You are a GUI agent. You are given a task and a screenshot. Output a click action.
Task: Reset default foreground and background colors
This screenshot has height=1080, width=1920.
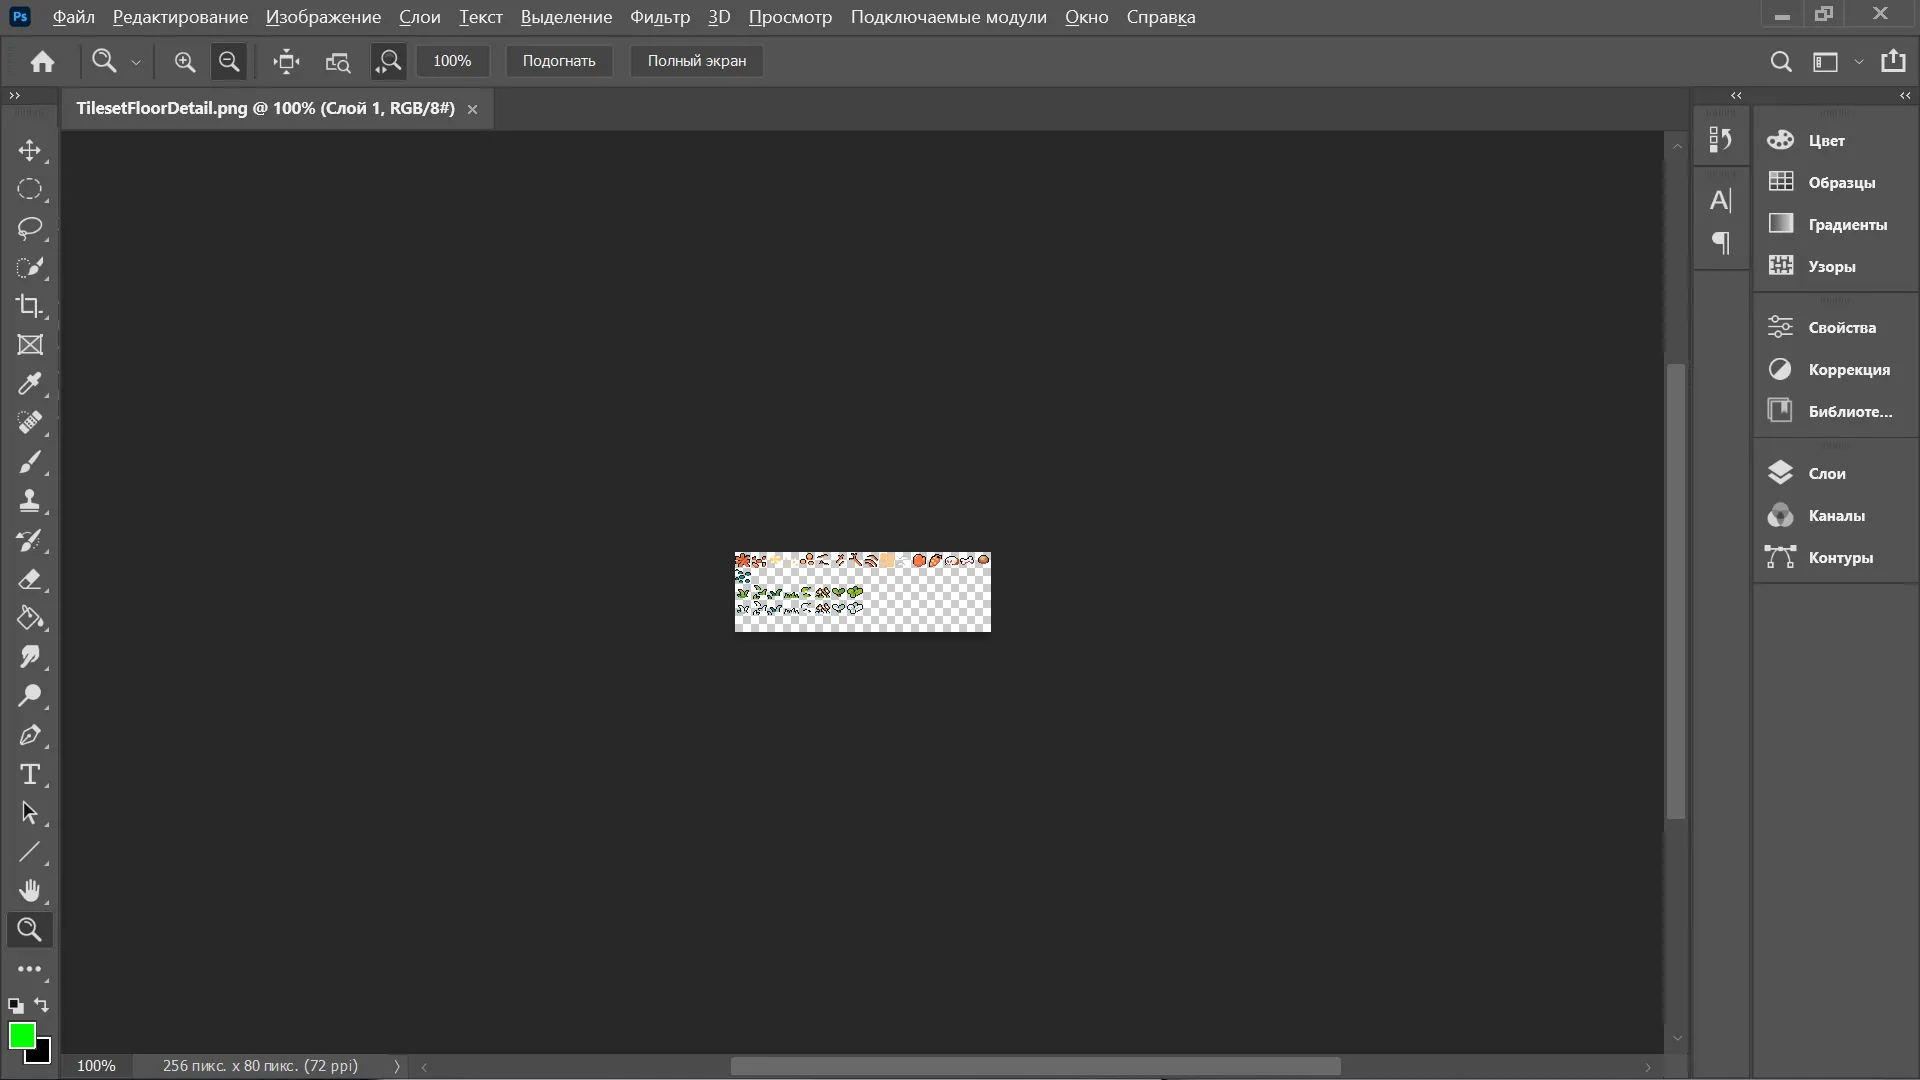[15, 1006]
